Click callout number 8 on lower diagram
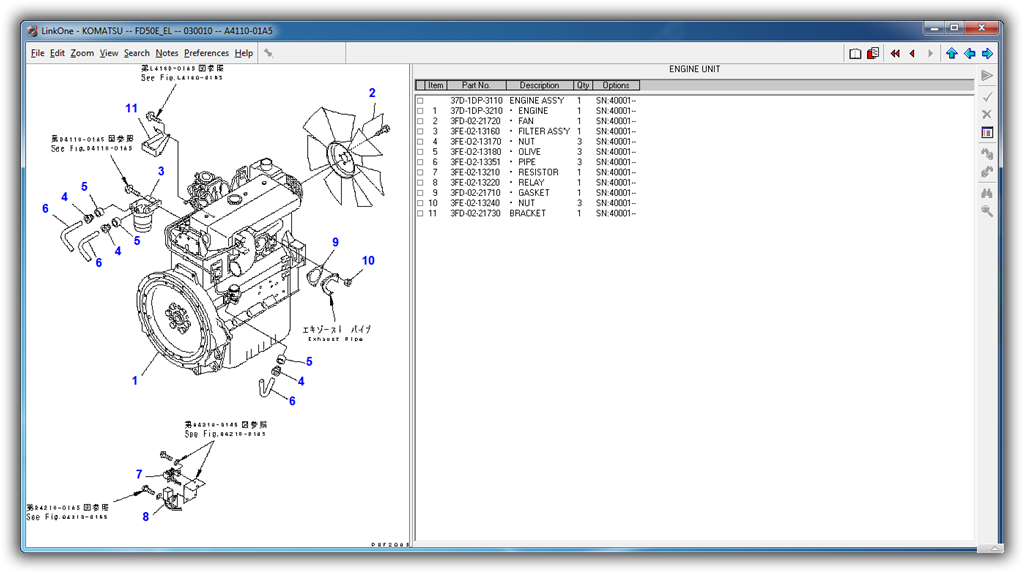 146,517
